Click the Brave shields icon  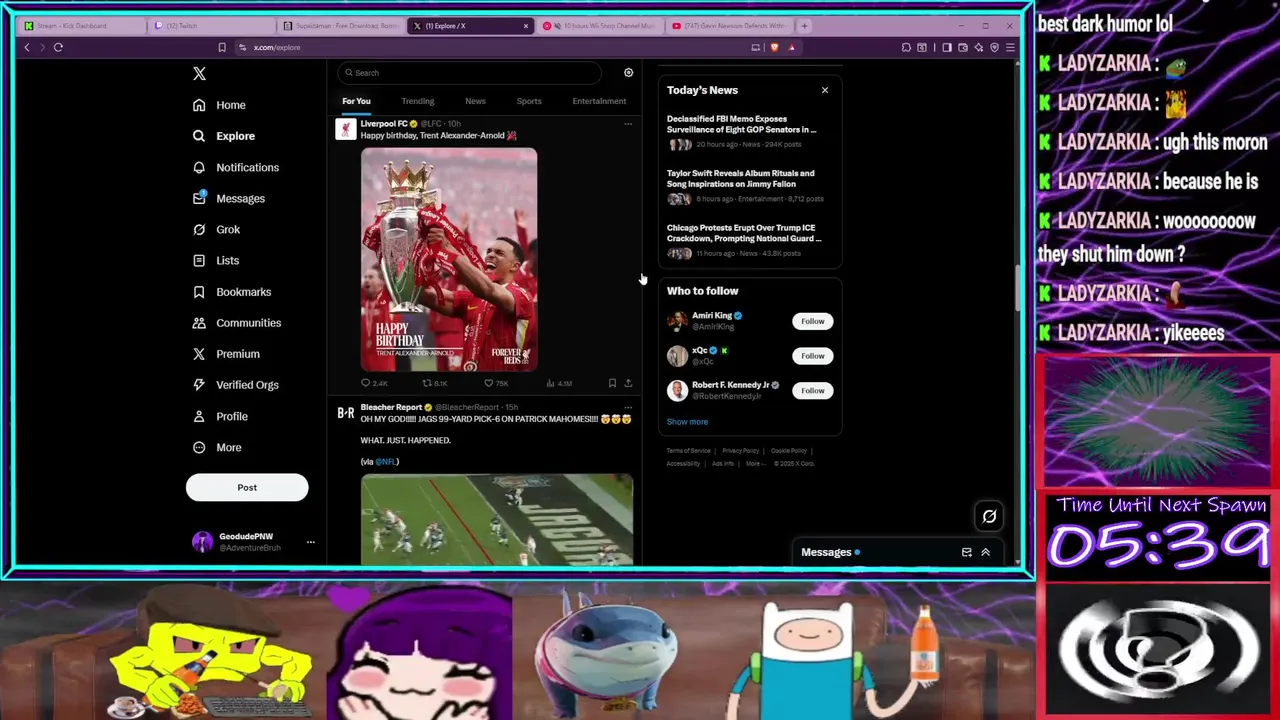click(774, 47)
